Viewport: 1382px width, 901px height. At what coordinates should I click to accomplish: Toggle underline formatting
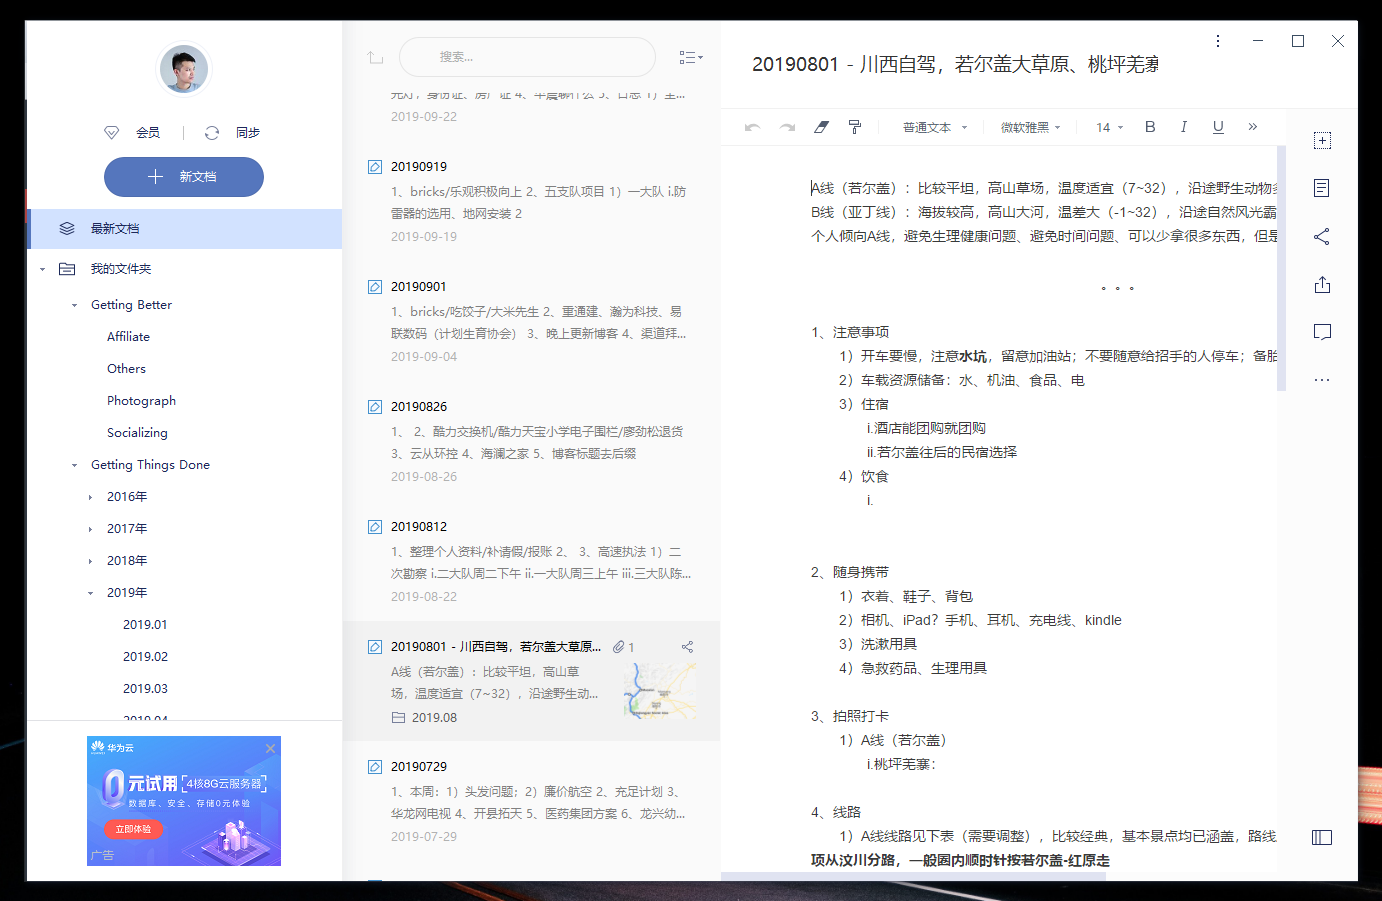point(1217,127)
